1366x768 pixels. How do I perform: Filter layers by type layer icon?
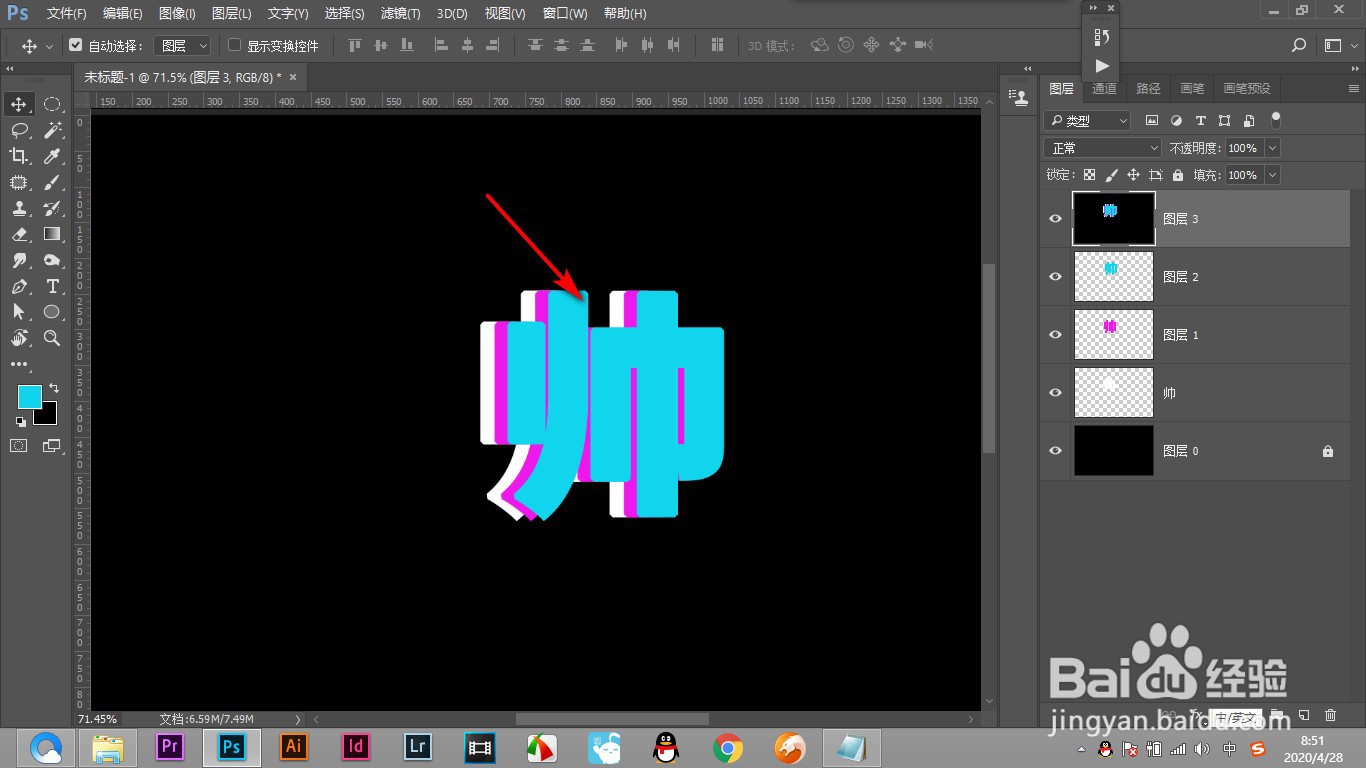1200,120
